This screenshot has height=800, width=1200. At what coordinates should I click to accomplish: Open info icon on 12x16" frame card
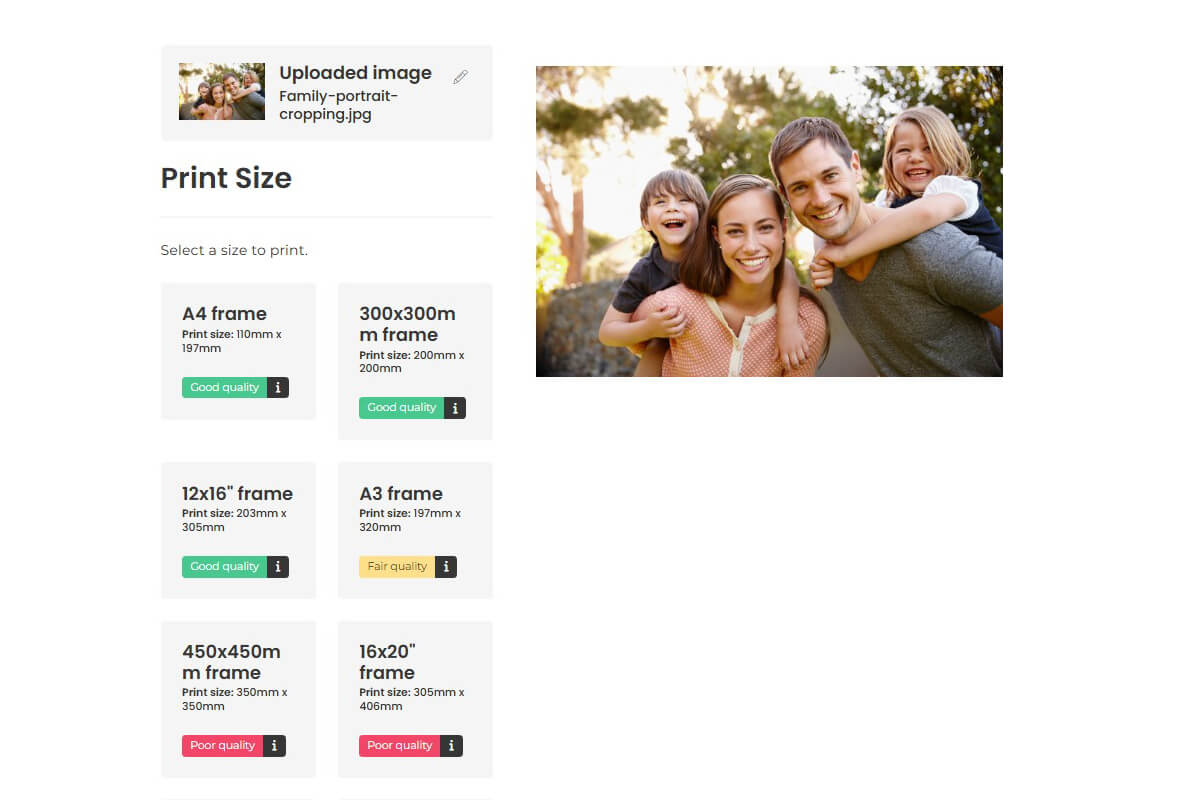click(x=278, y=567)
